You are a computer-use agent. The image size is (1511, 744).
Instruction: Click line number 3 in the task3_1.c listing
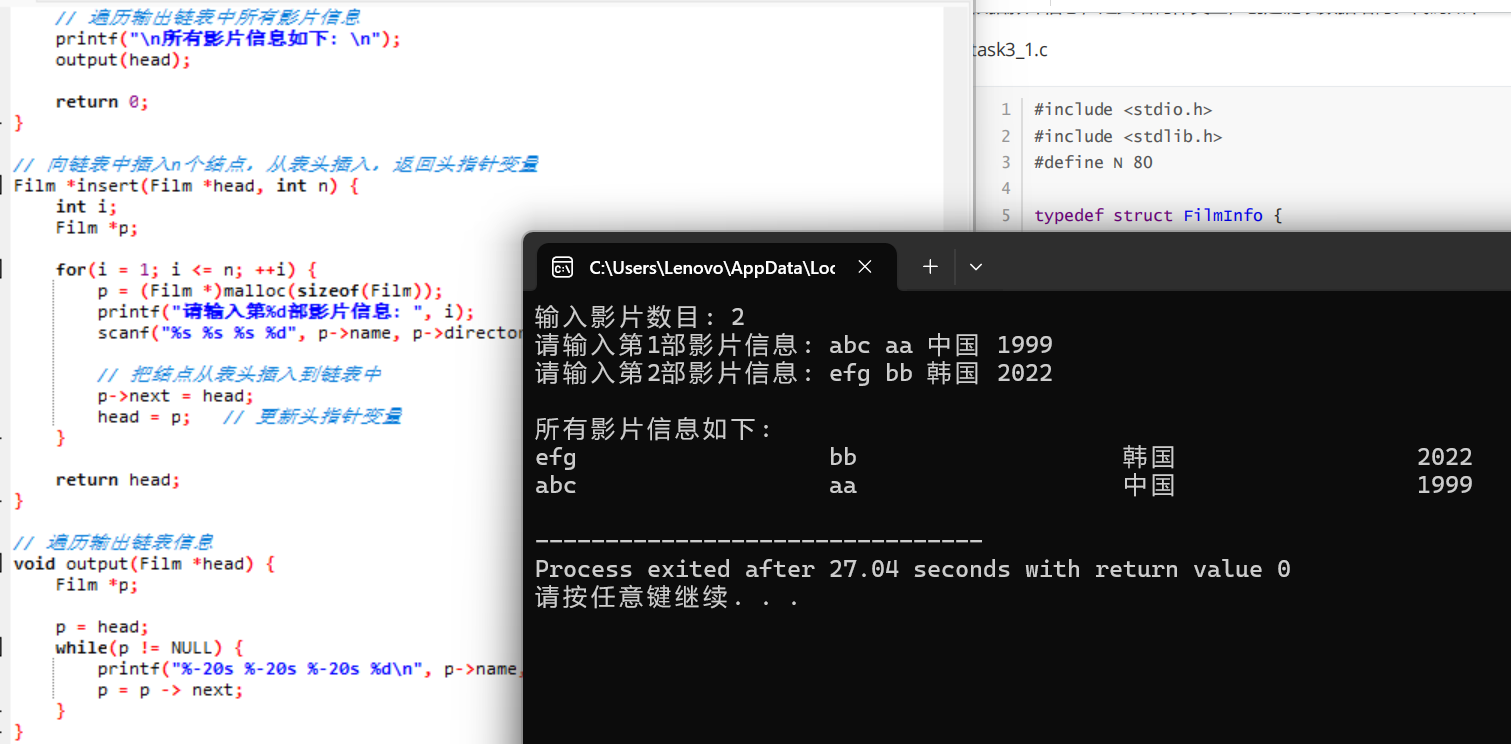pyautogui.click(x=1006, y=162)
